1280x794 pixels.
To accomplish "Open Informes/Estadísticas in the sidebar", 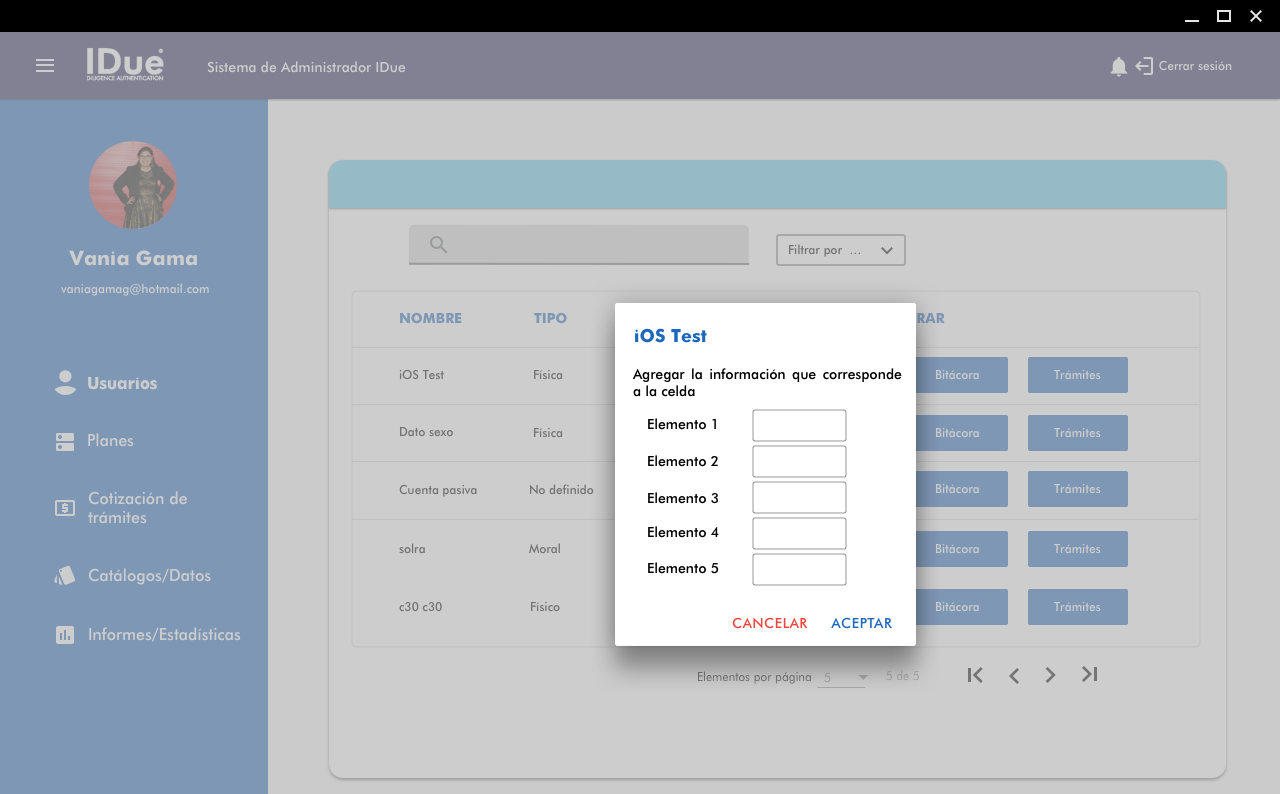I will click(164, 635).
